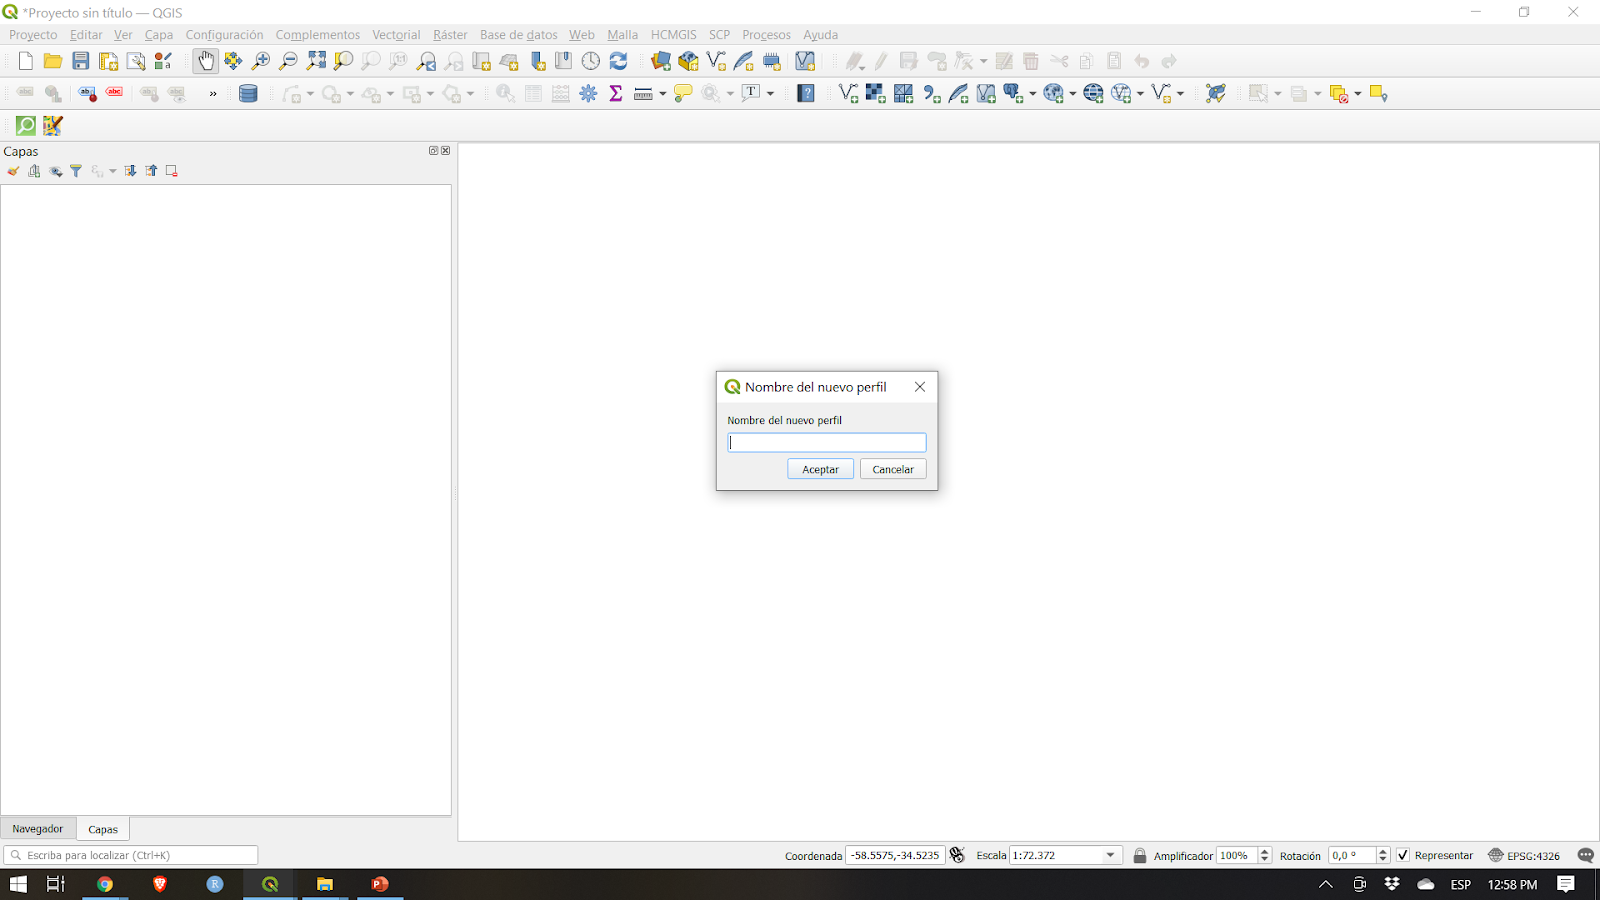Create a new project with blank page icon
Viewport: 1600px width, 900px height.
[x=25, y=61]
